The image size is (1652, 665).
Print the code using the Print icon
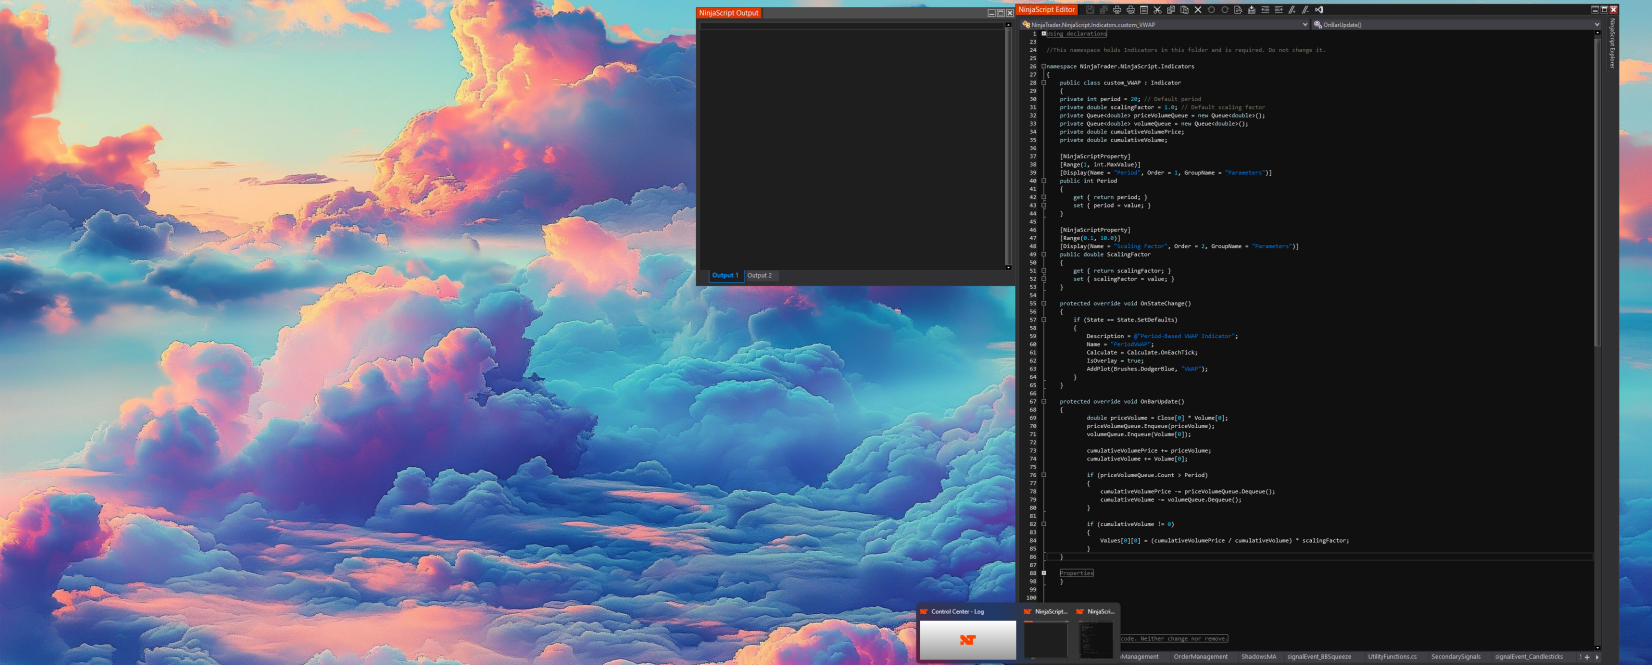click(x=1117, y=10)
